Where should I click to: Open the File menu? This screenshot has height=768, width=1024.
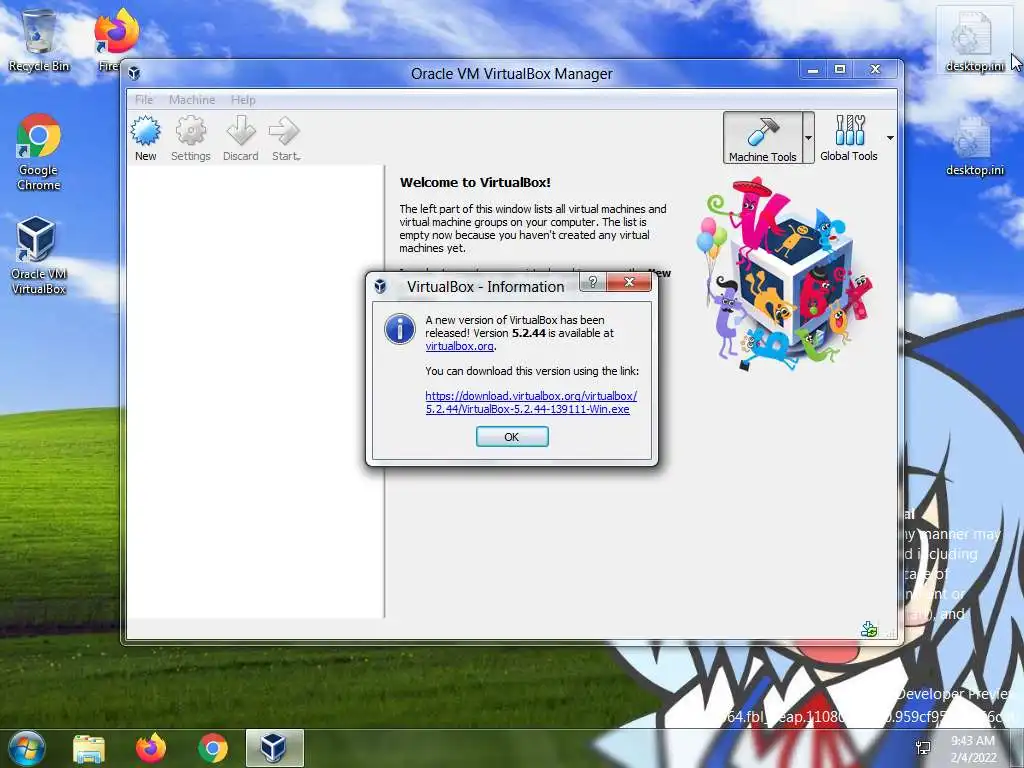pos(144,100)
